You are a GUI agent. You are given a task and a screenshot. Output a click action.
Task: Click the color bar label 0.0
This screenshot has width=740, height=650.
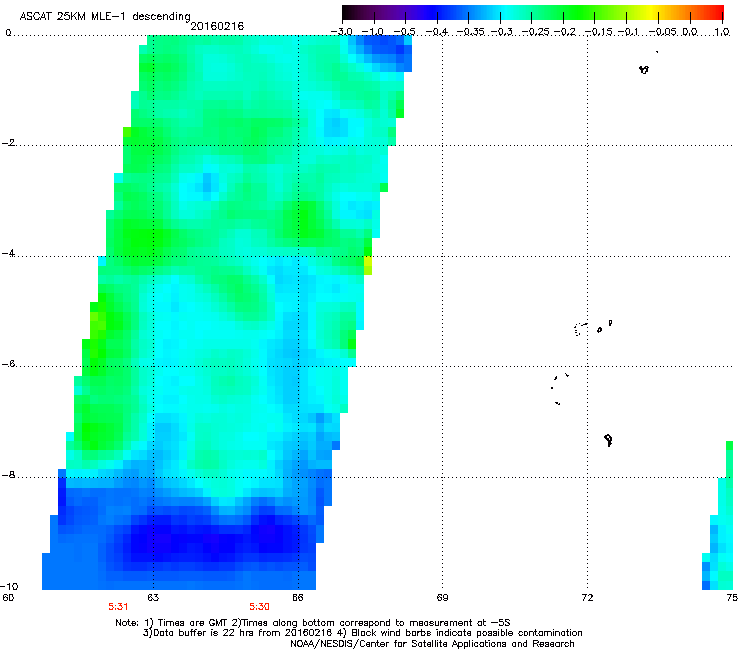(690, 32)
